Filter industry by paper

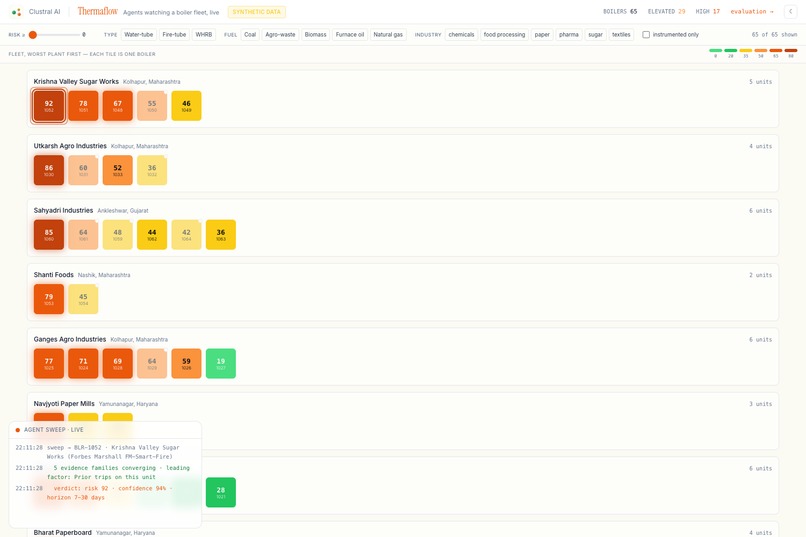(x=542, y=34)
